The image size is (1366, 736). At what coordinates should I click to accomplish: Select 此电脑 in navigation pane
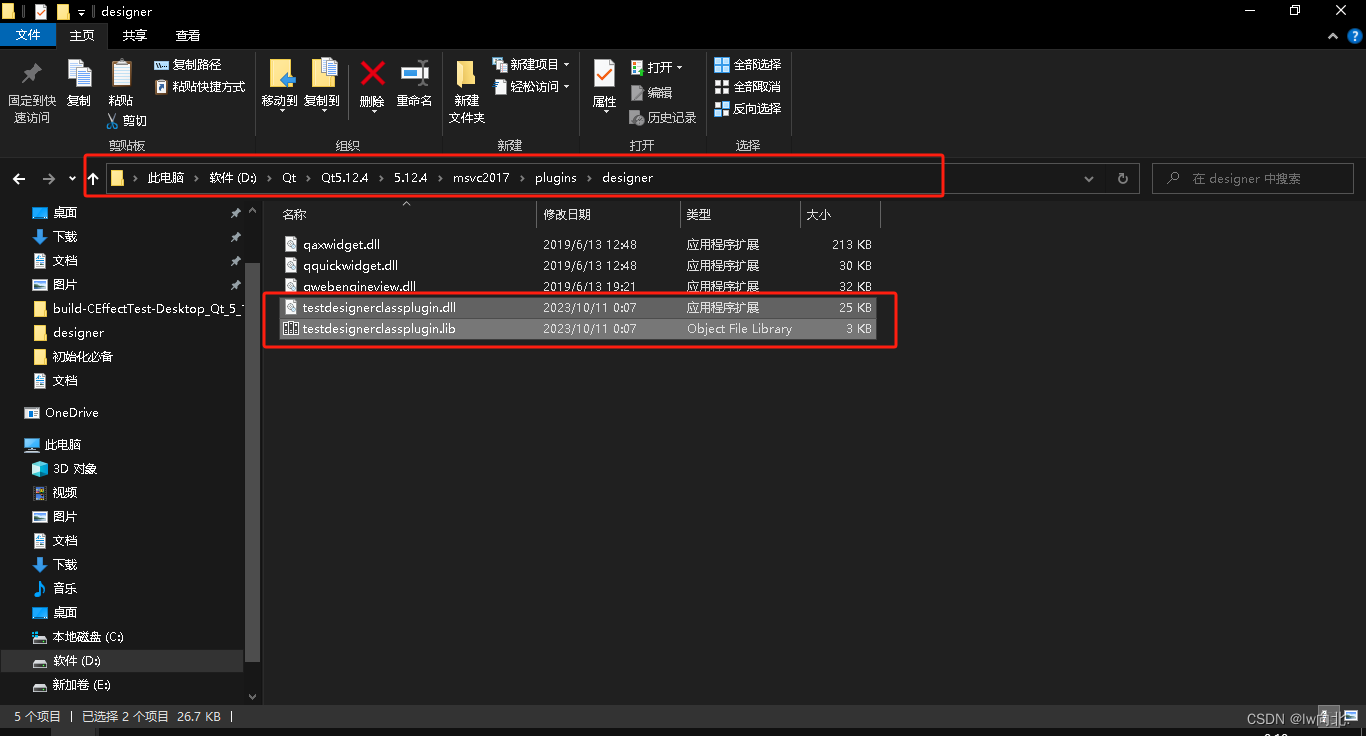[63, 445]
